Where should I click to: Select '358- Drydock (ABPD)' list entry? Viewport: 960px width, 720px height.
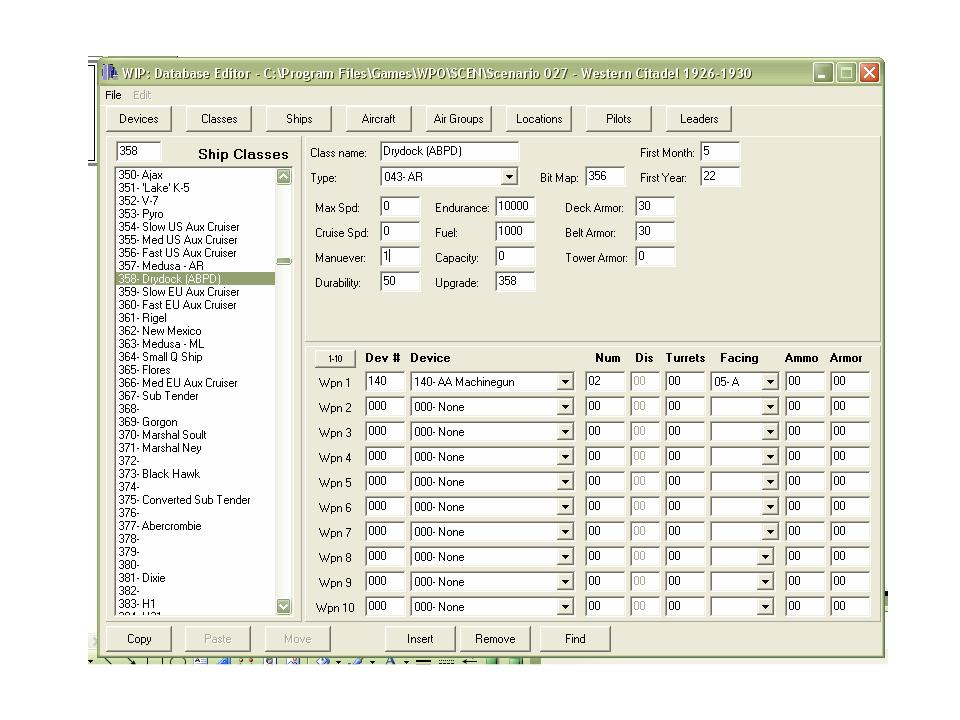pos(195,279)
